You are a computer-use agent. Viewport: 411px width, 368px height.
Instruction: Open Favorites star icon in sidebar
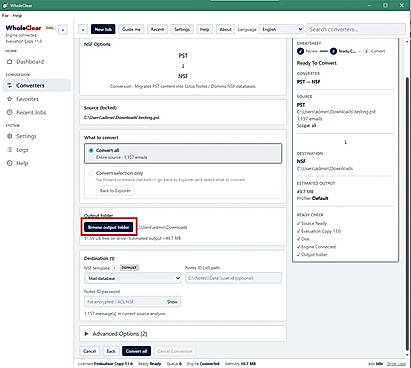click(10, 99)
